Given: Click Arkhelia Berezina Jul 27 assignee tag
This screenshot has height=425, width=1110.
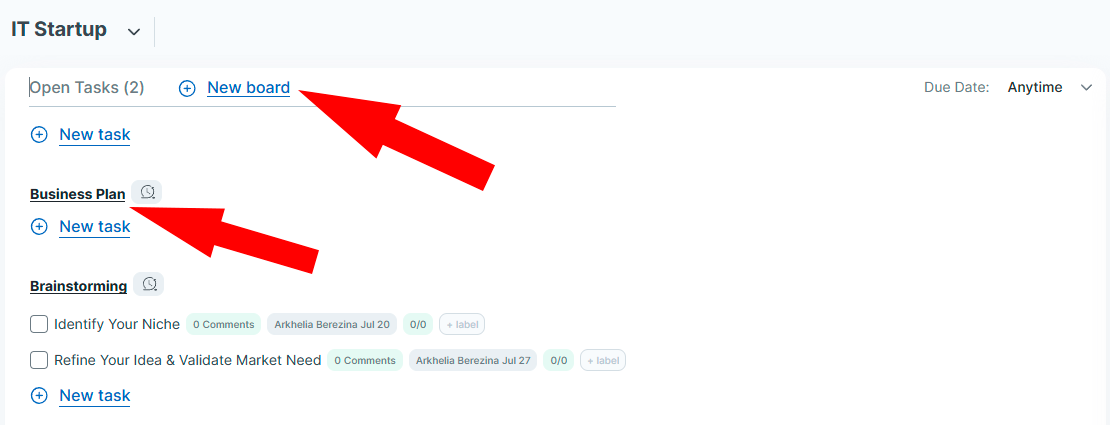Looking at the screenshot, I should pos(473,360).
